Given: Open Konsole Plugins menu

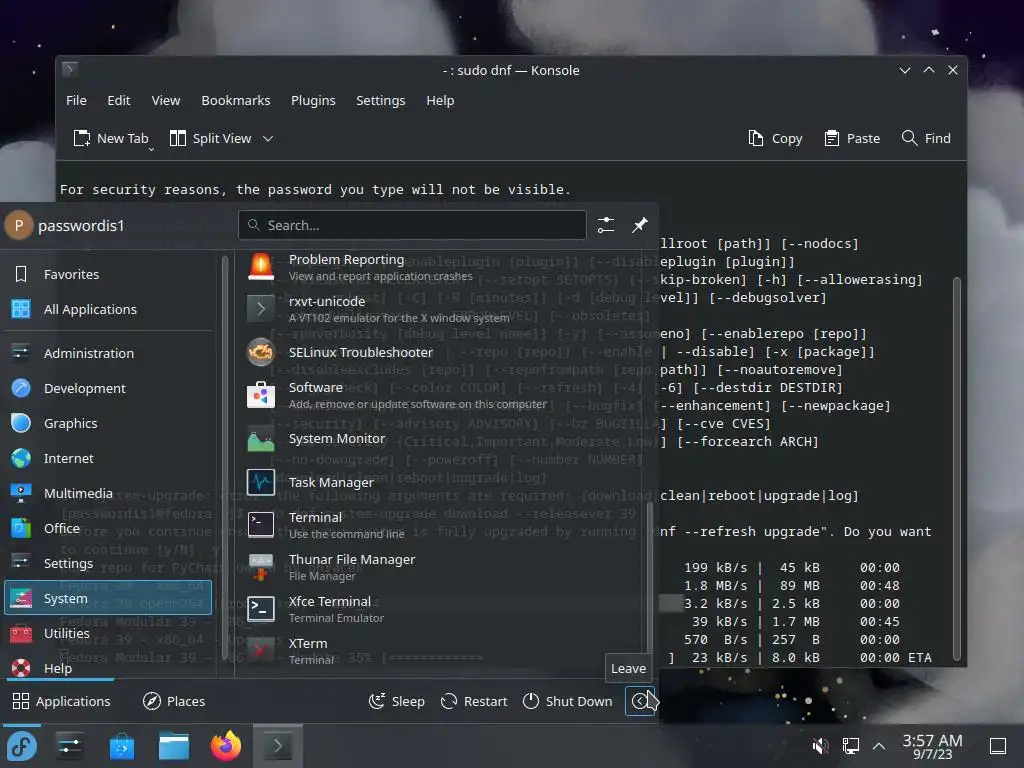Looking at the screenshot, I should point(313,101).
